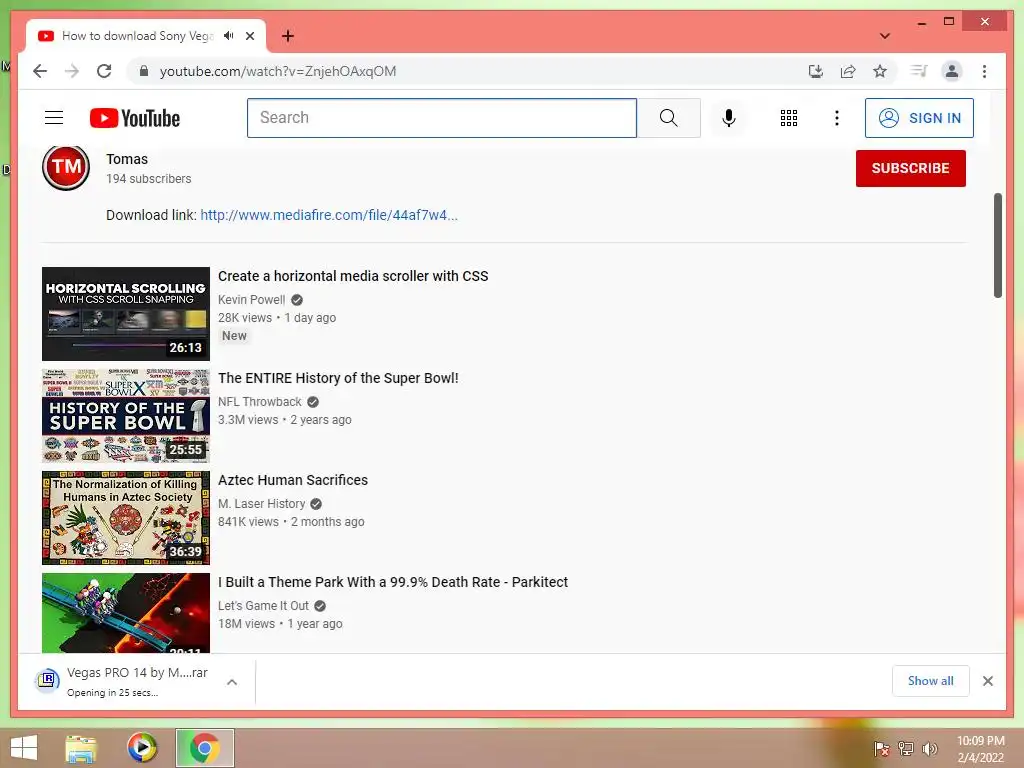This screenshot has width=1024, height=768.
Task: Start voice search with the microphone icon
Action: [729, 118]
